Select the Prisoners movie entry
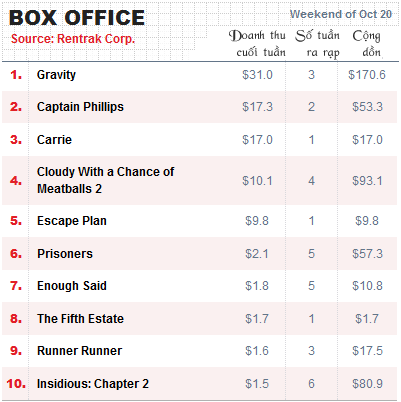 (65, 254)
